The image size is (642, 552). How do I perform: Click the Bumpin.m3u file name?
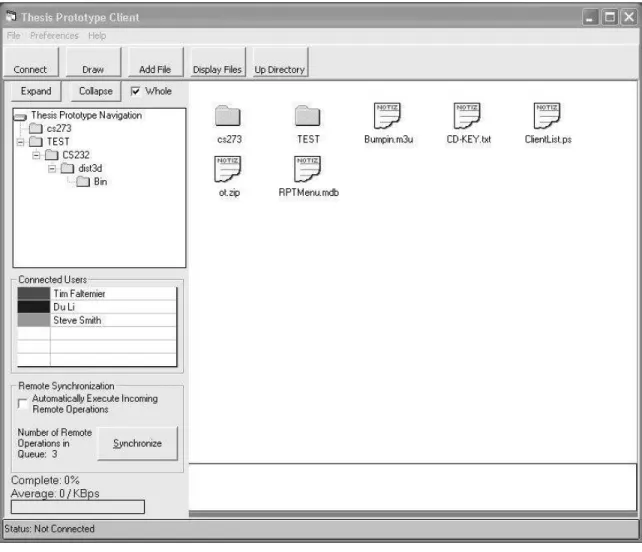tap(389, 140)
